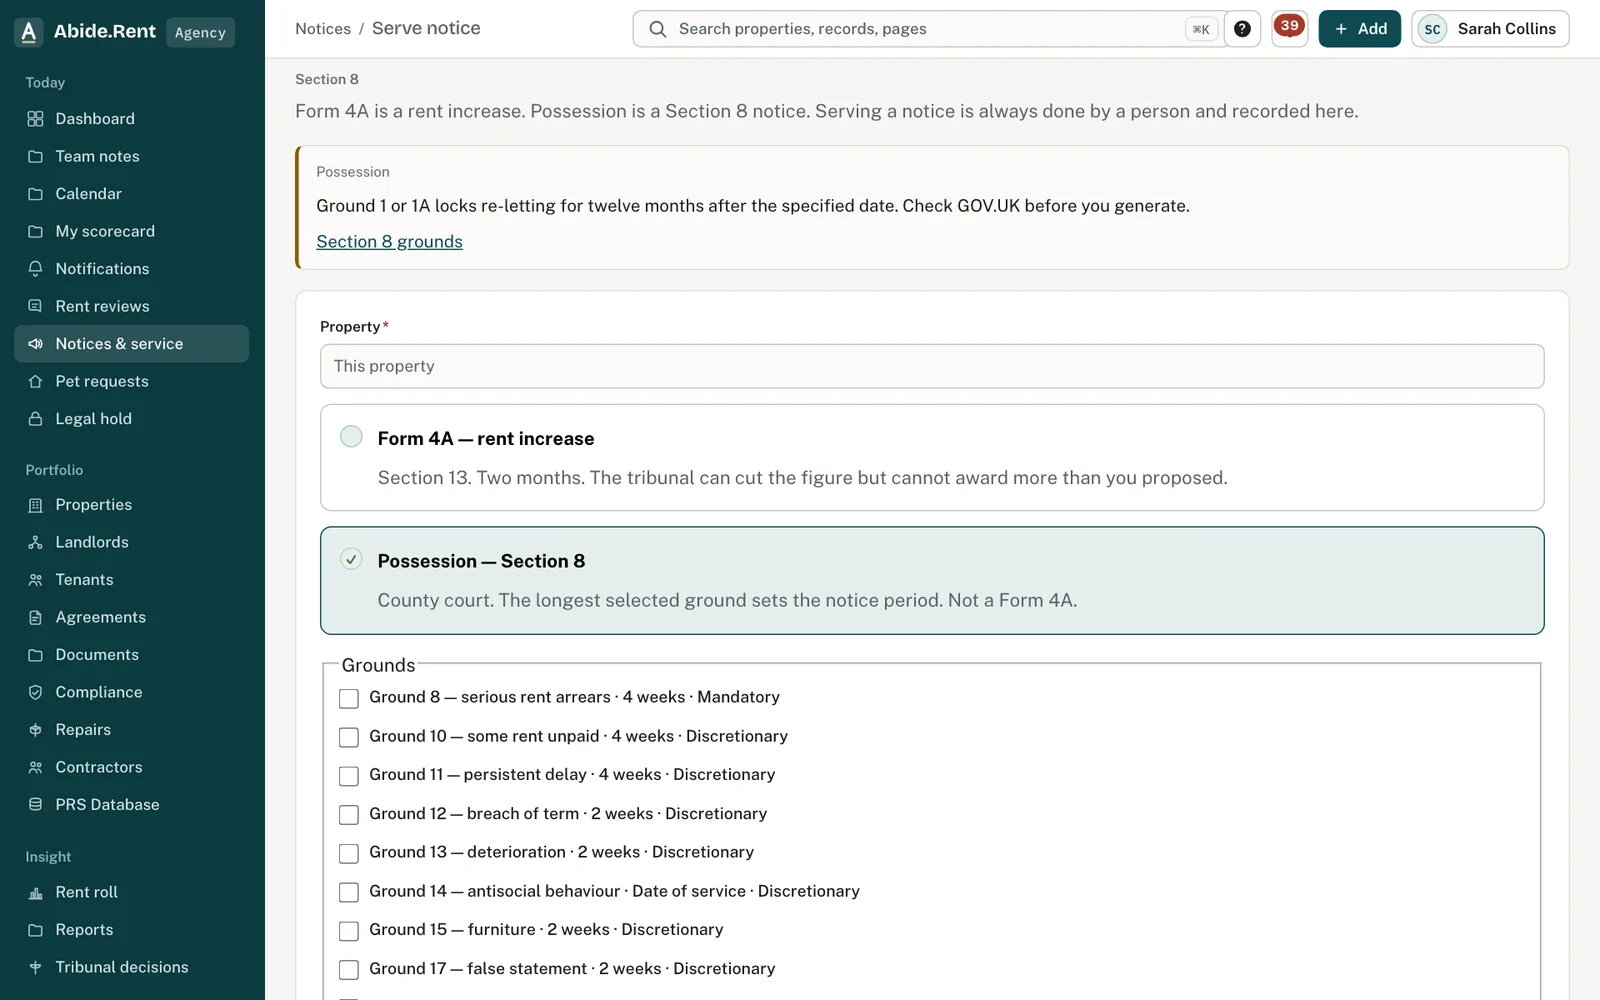The width and height of the screenshot is (1600, 1000).
Task: Check Ground 14 antisocial behaviour
Action: [349, 892]
